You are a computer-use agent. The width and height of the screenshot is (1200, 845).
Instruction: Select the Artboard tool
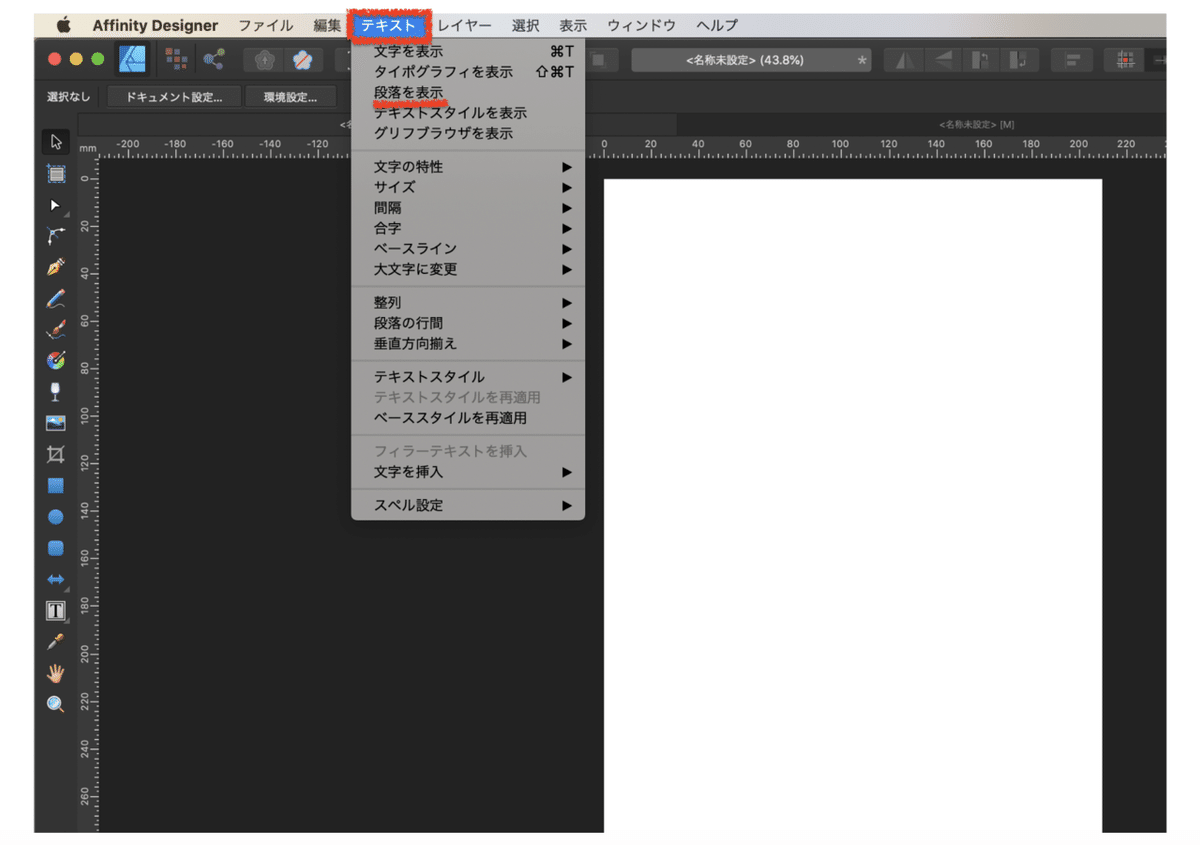point(56,173)
